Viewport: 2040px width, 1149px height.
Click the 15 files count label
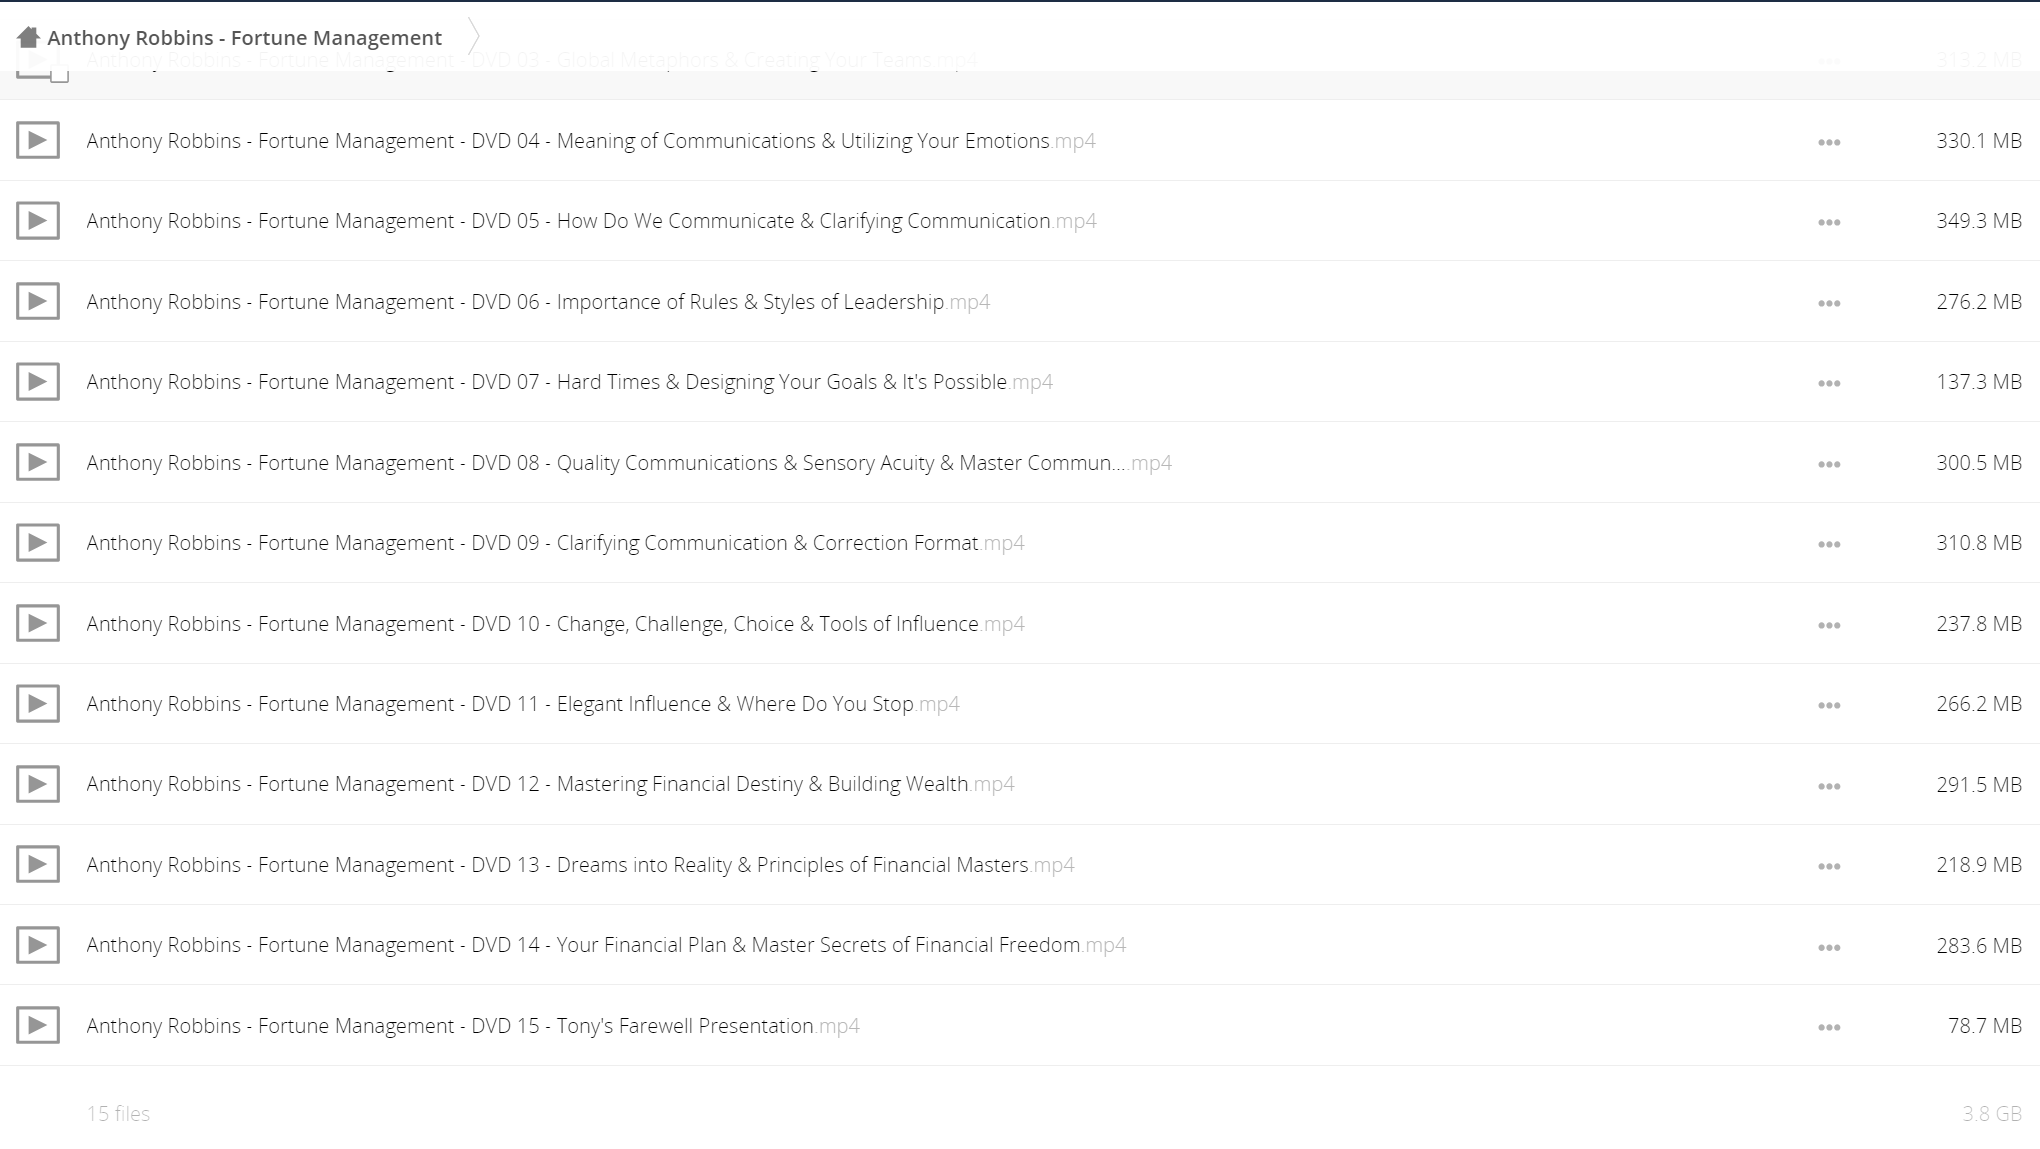(x=118, y=1114)
